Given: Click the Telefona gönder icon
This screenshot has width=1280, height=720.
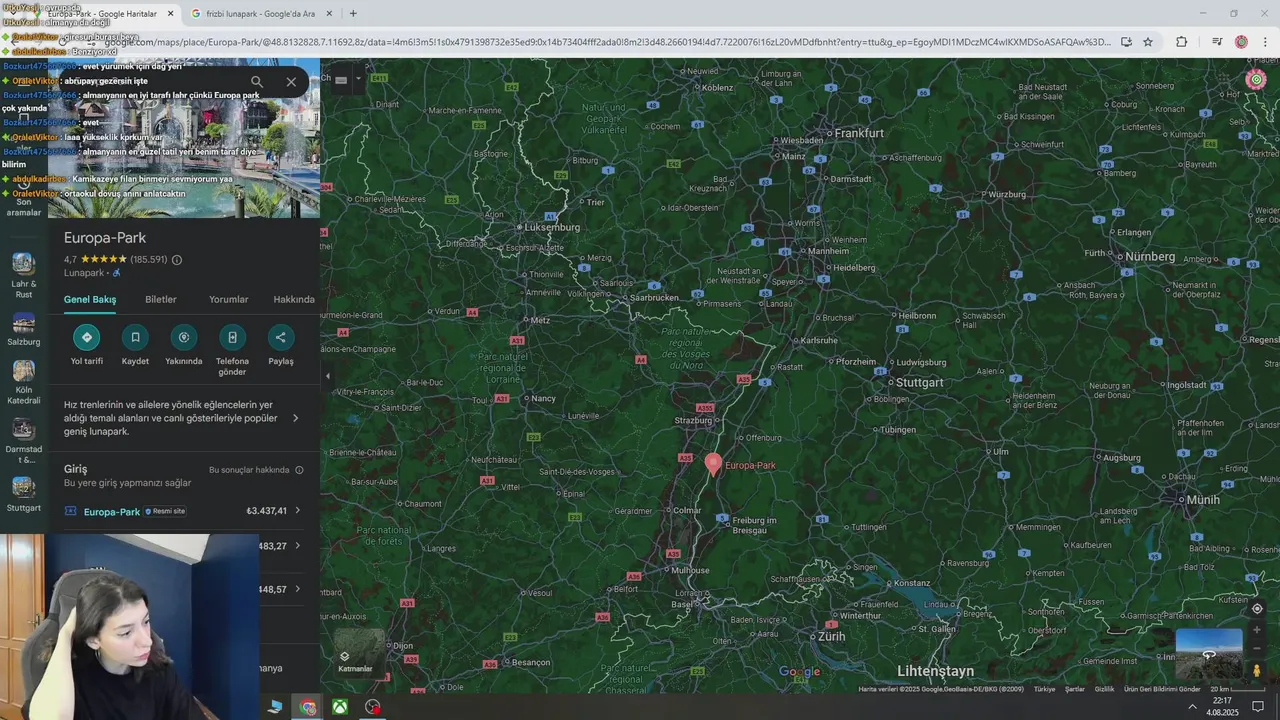Looking at the screenshot, I should tap(232, 337).
